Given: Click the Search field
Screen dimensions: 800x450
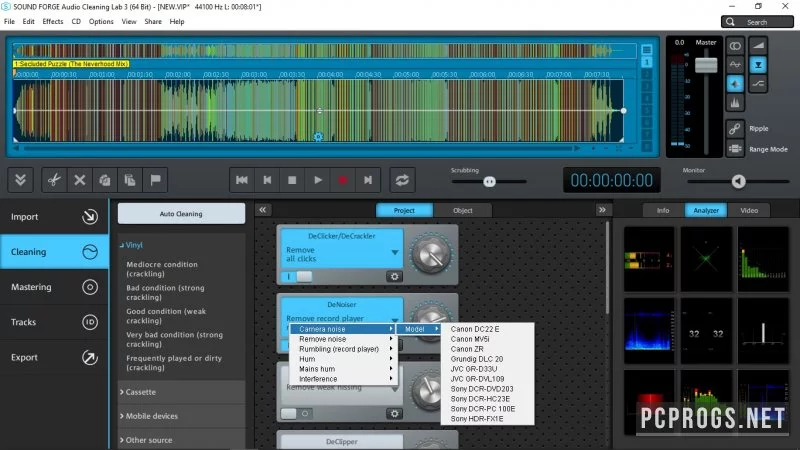Looking at the screenshot, I should pos(757,22).
